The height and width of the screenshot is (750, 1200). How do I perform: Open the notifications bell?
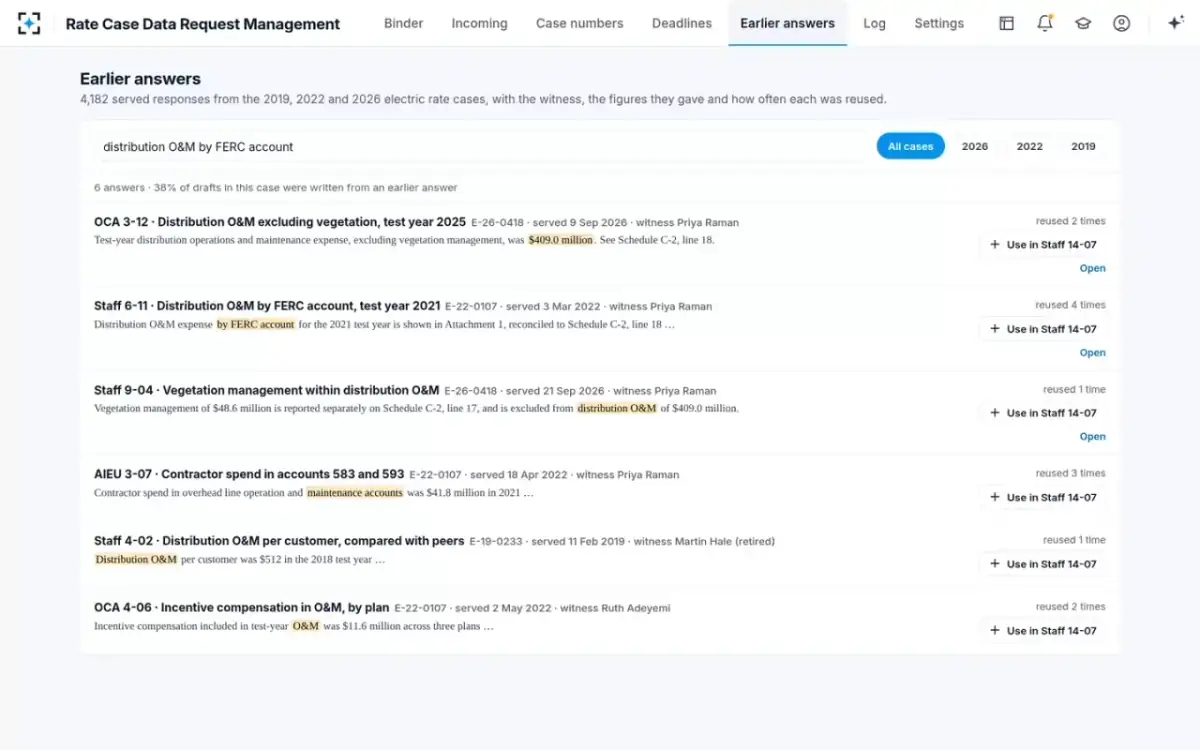tap(1045, 23)
